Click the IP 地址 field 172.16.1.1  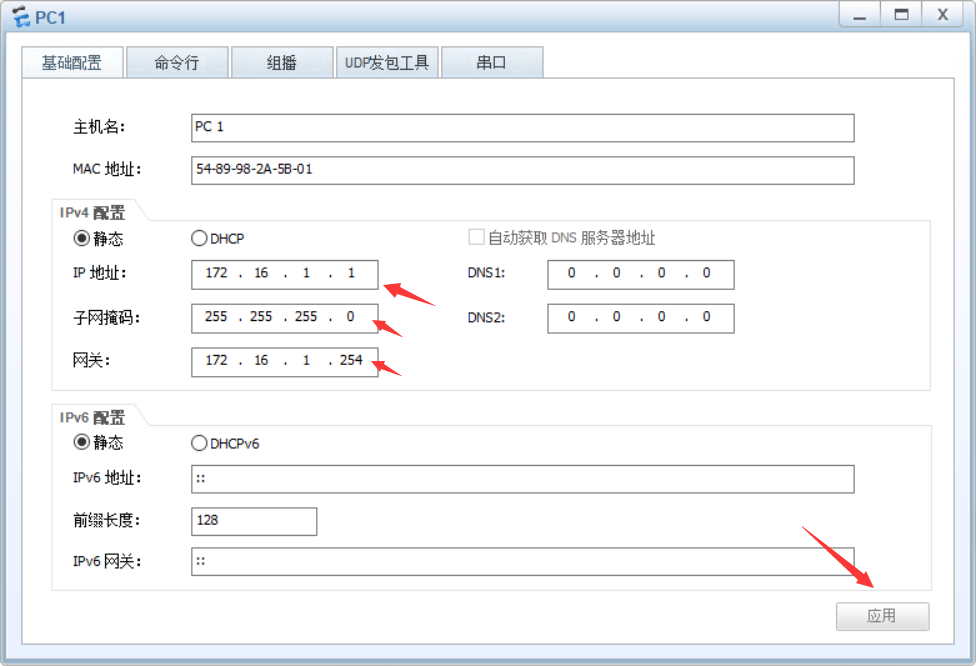pyautogui.click(x=284, y=274)
